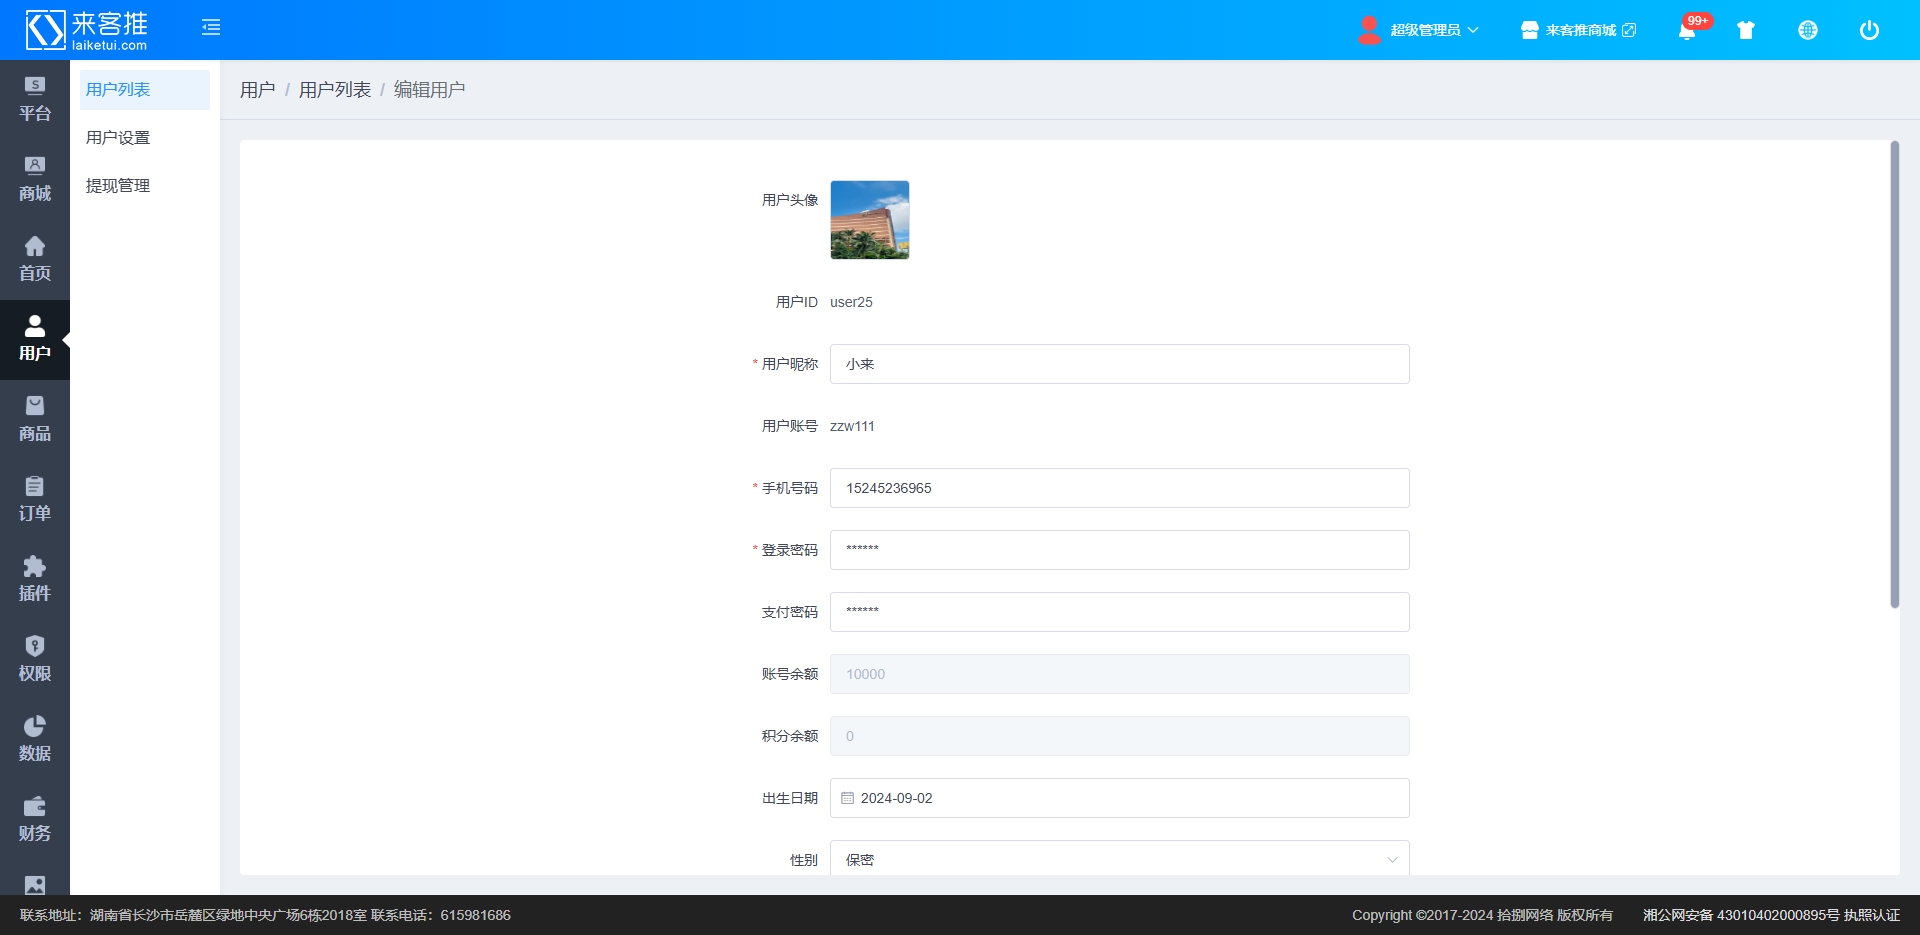This screenshot has width=1920, height=935.
Task: Go to the 商城 sidebar section
Action: click(x=35, y=179)
